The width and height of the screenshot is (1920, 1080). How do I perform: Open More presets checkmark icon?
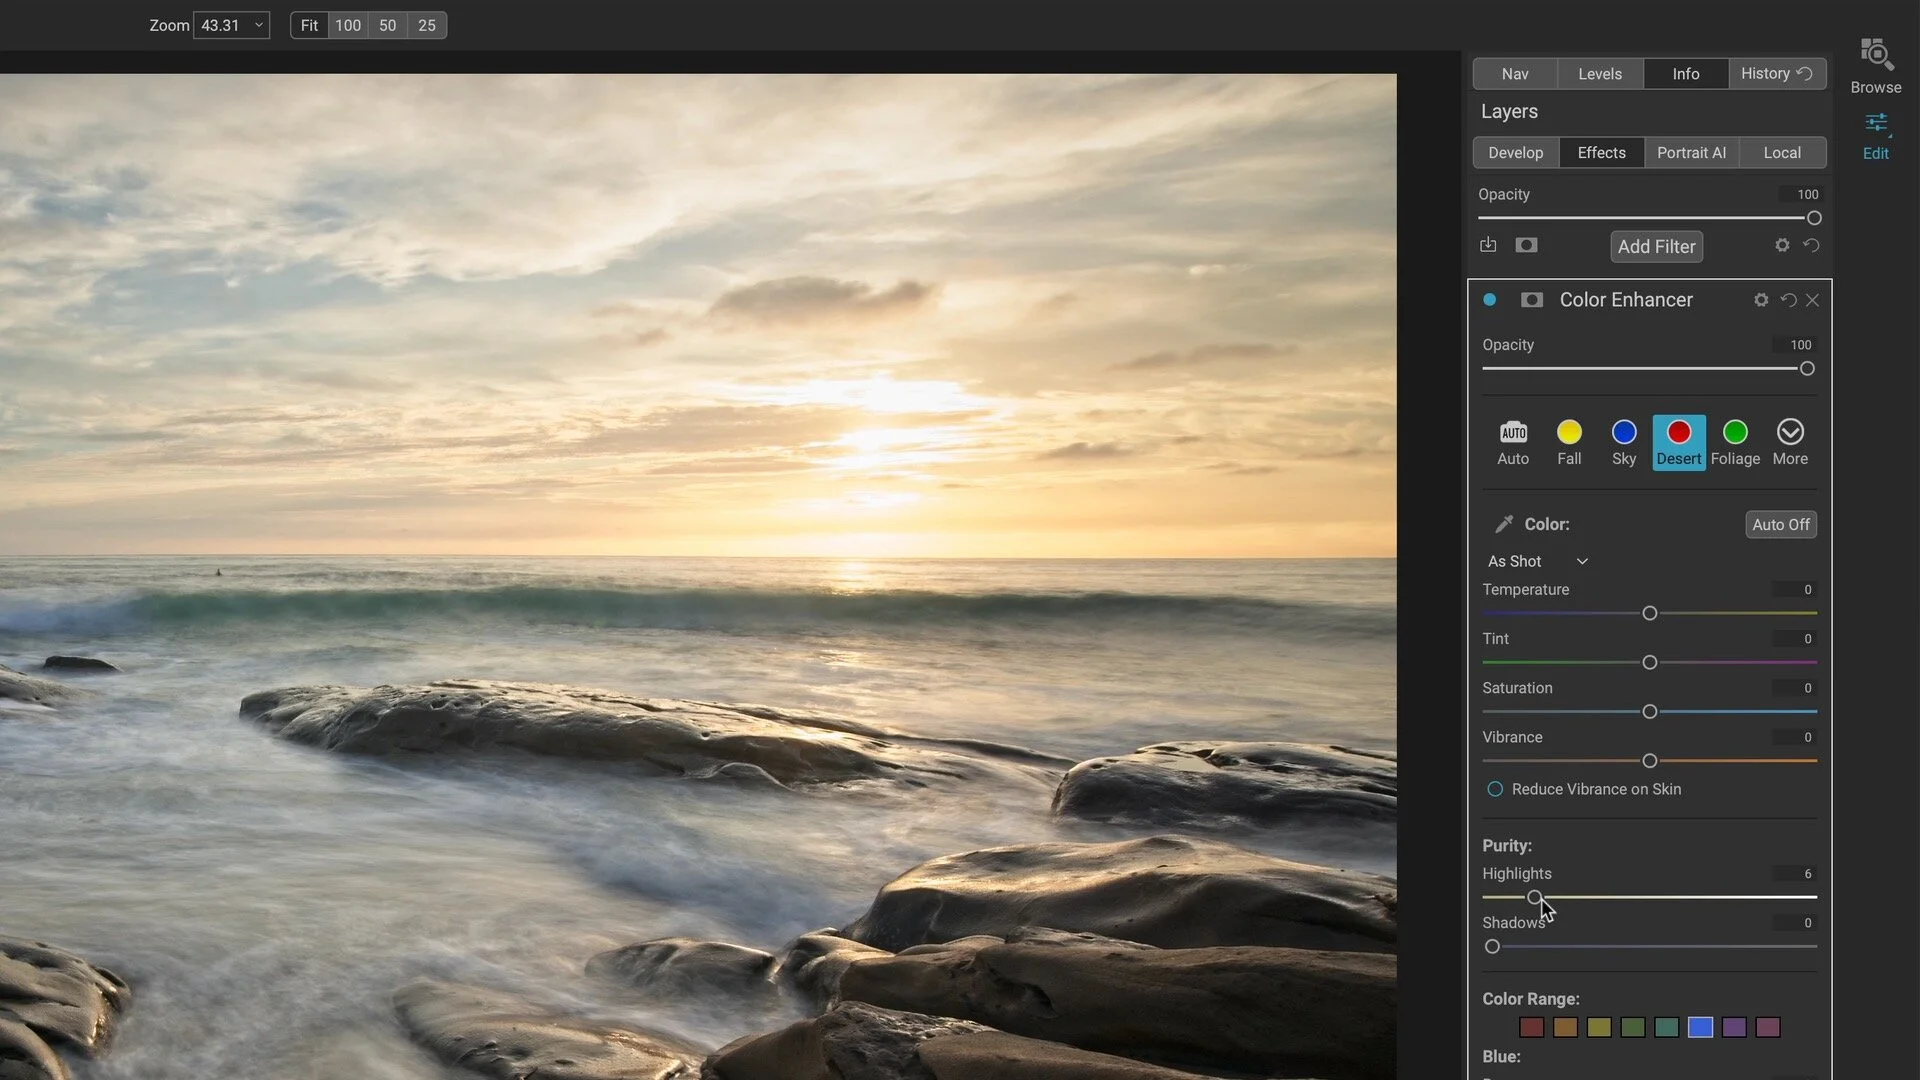tap(1789, 432)
